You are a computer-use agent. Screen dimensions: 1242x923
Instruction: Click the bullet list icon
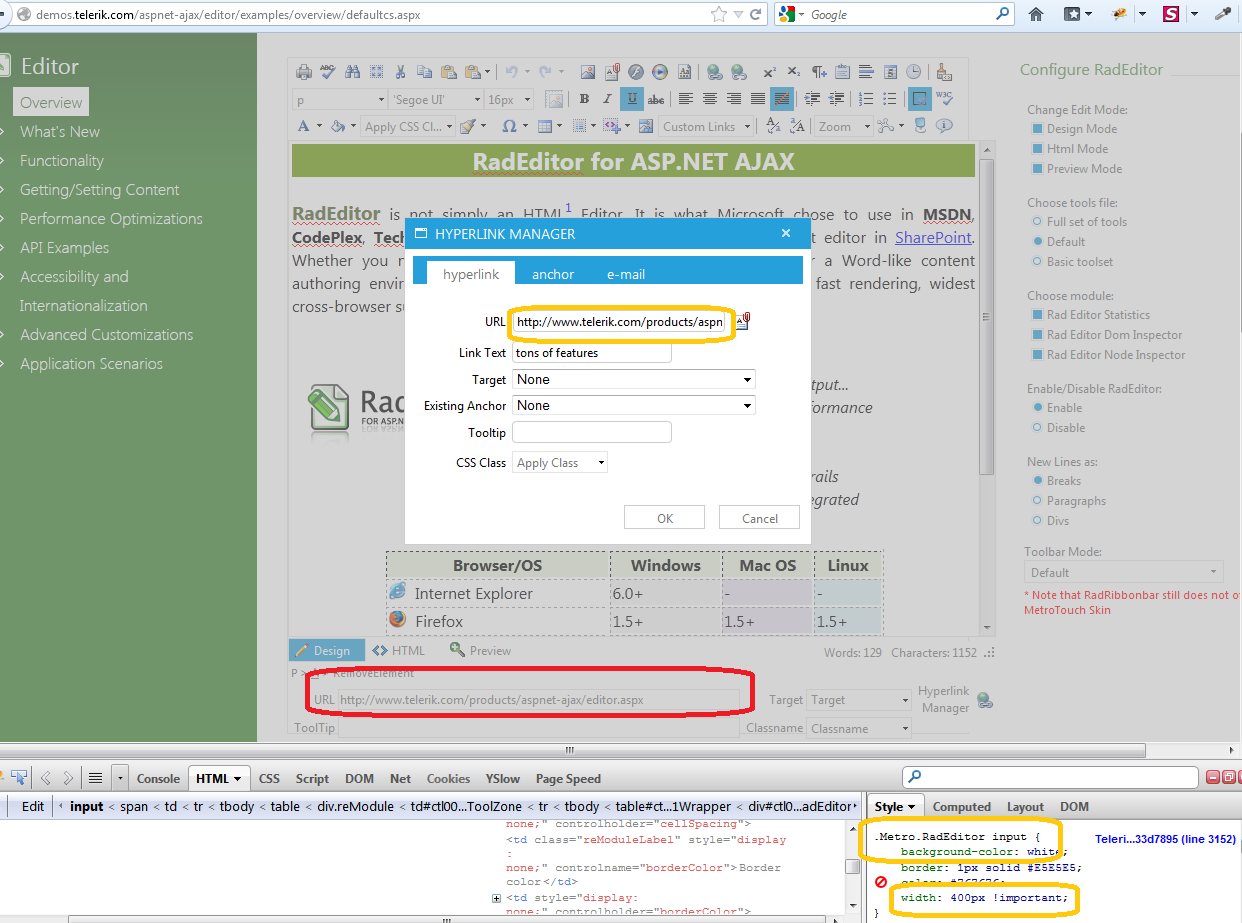click(889, 99)
